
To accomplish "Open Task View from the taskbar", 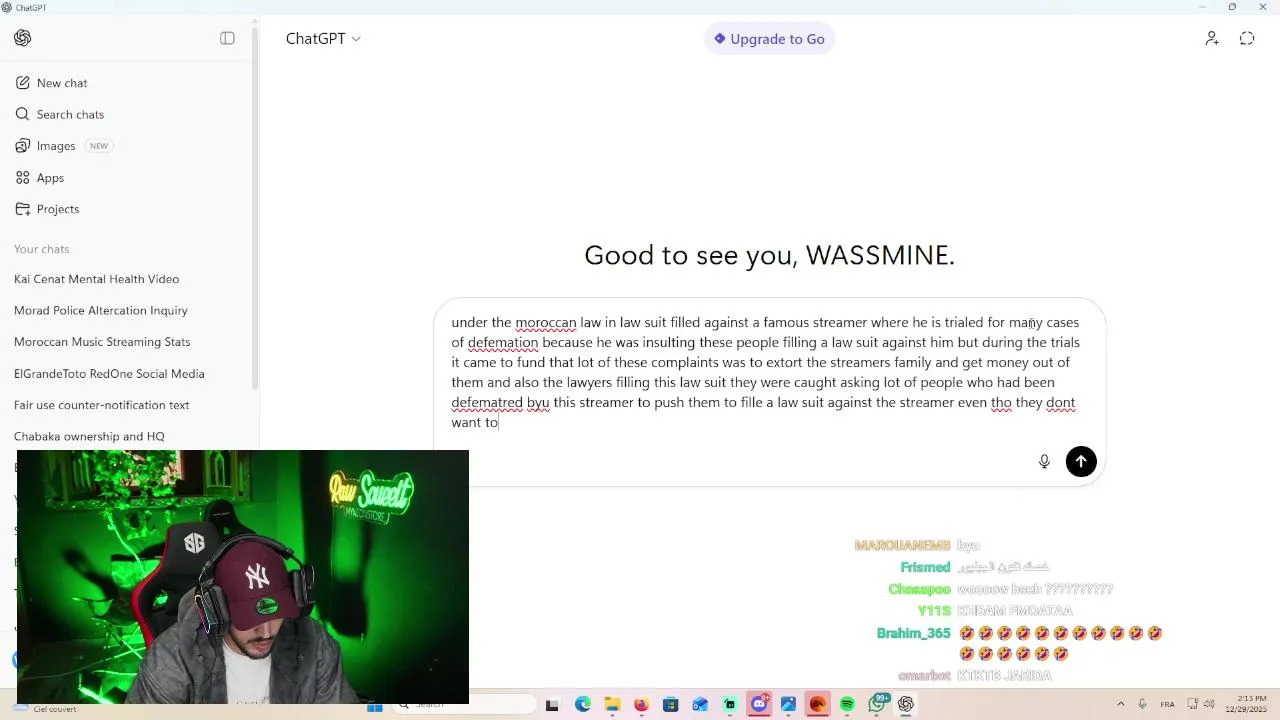I will tap(552, 705).
